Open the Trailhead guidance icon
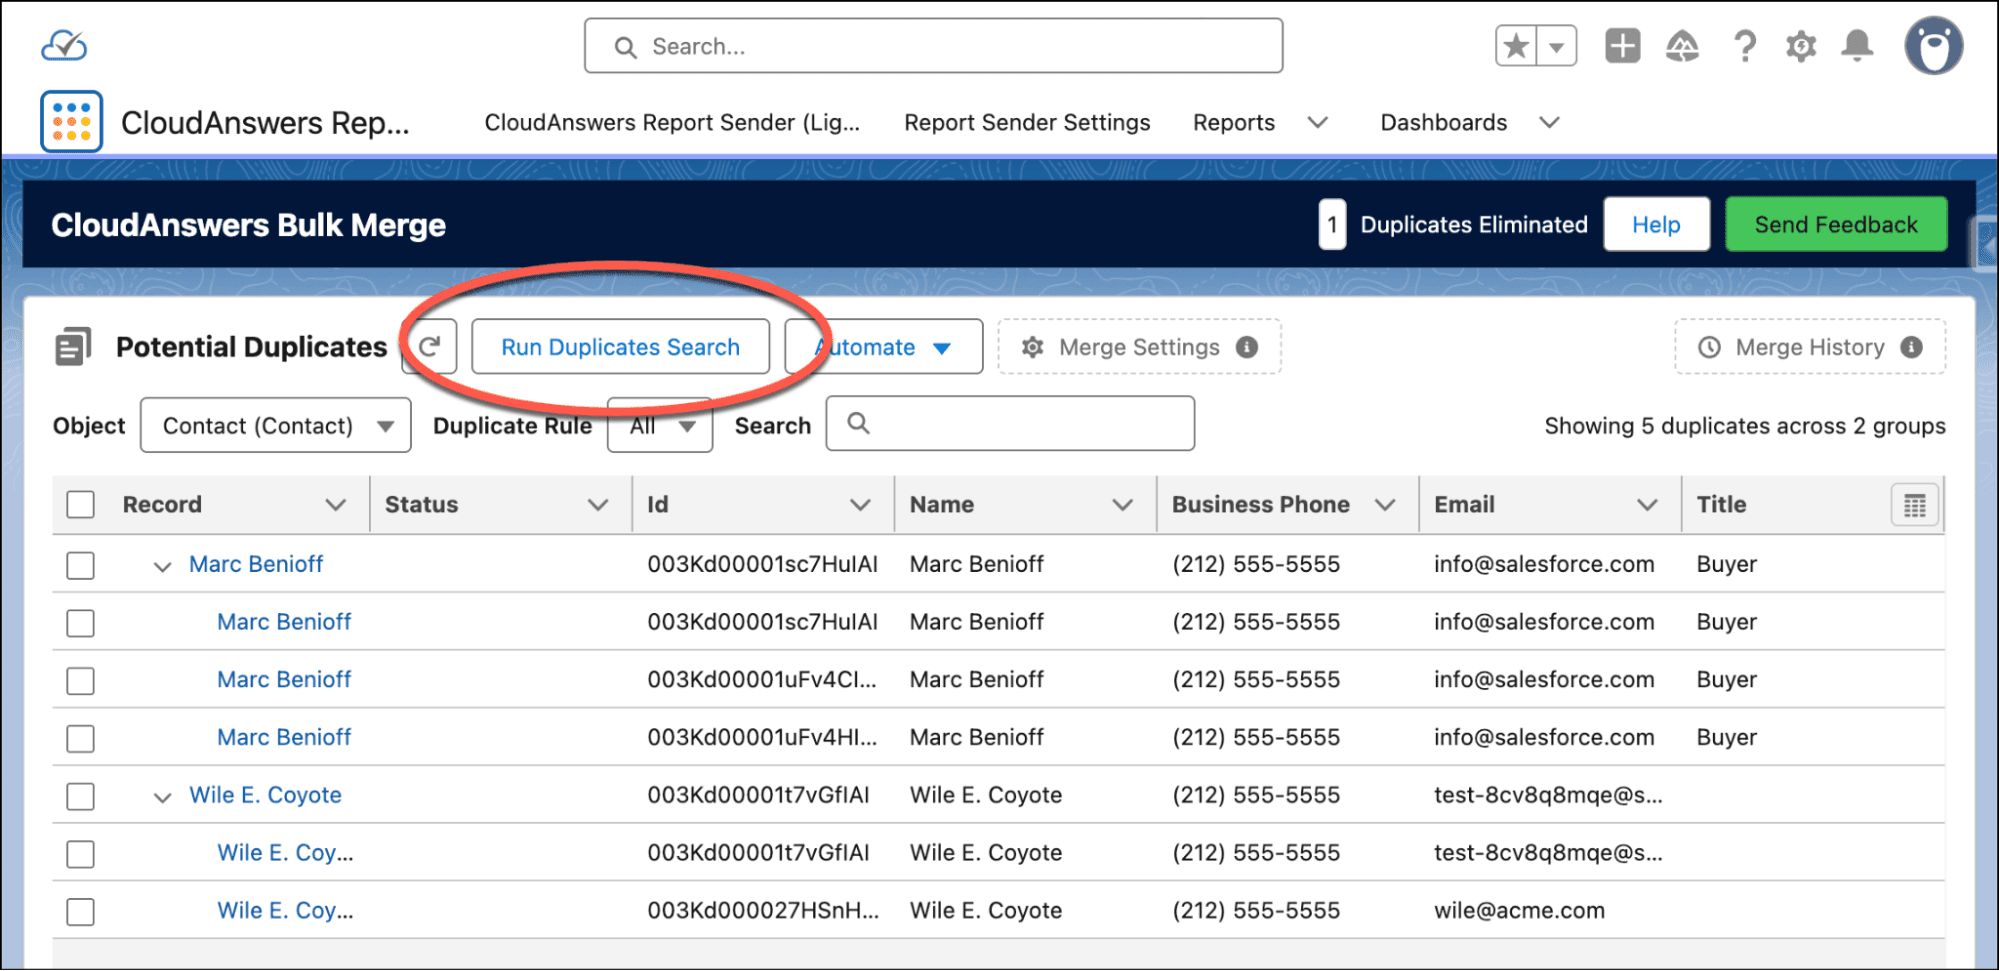1999x971 pixels. coord(1682,46)
